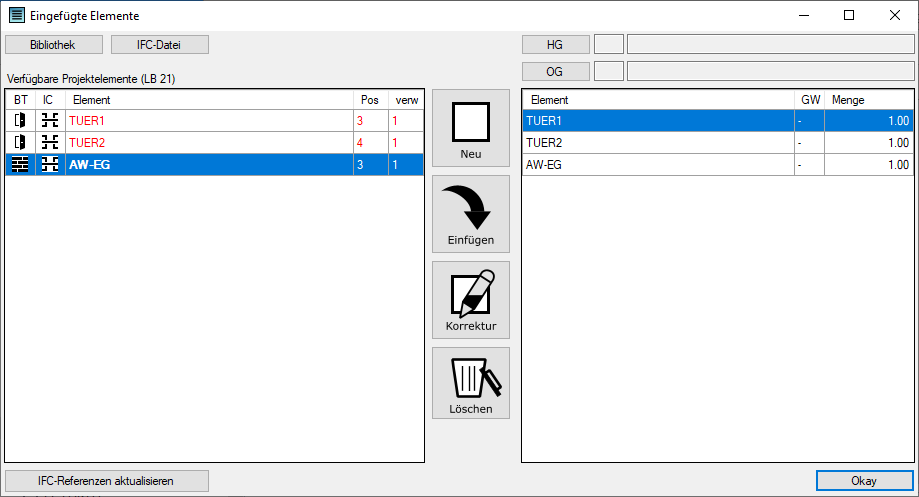This screenshot has height=497, width=919.
Task: Select TUER1 in available project elements
Action: pyautogui.click(x=215, y=121)
